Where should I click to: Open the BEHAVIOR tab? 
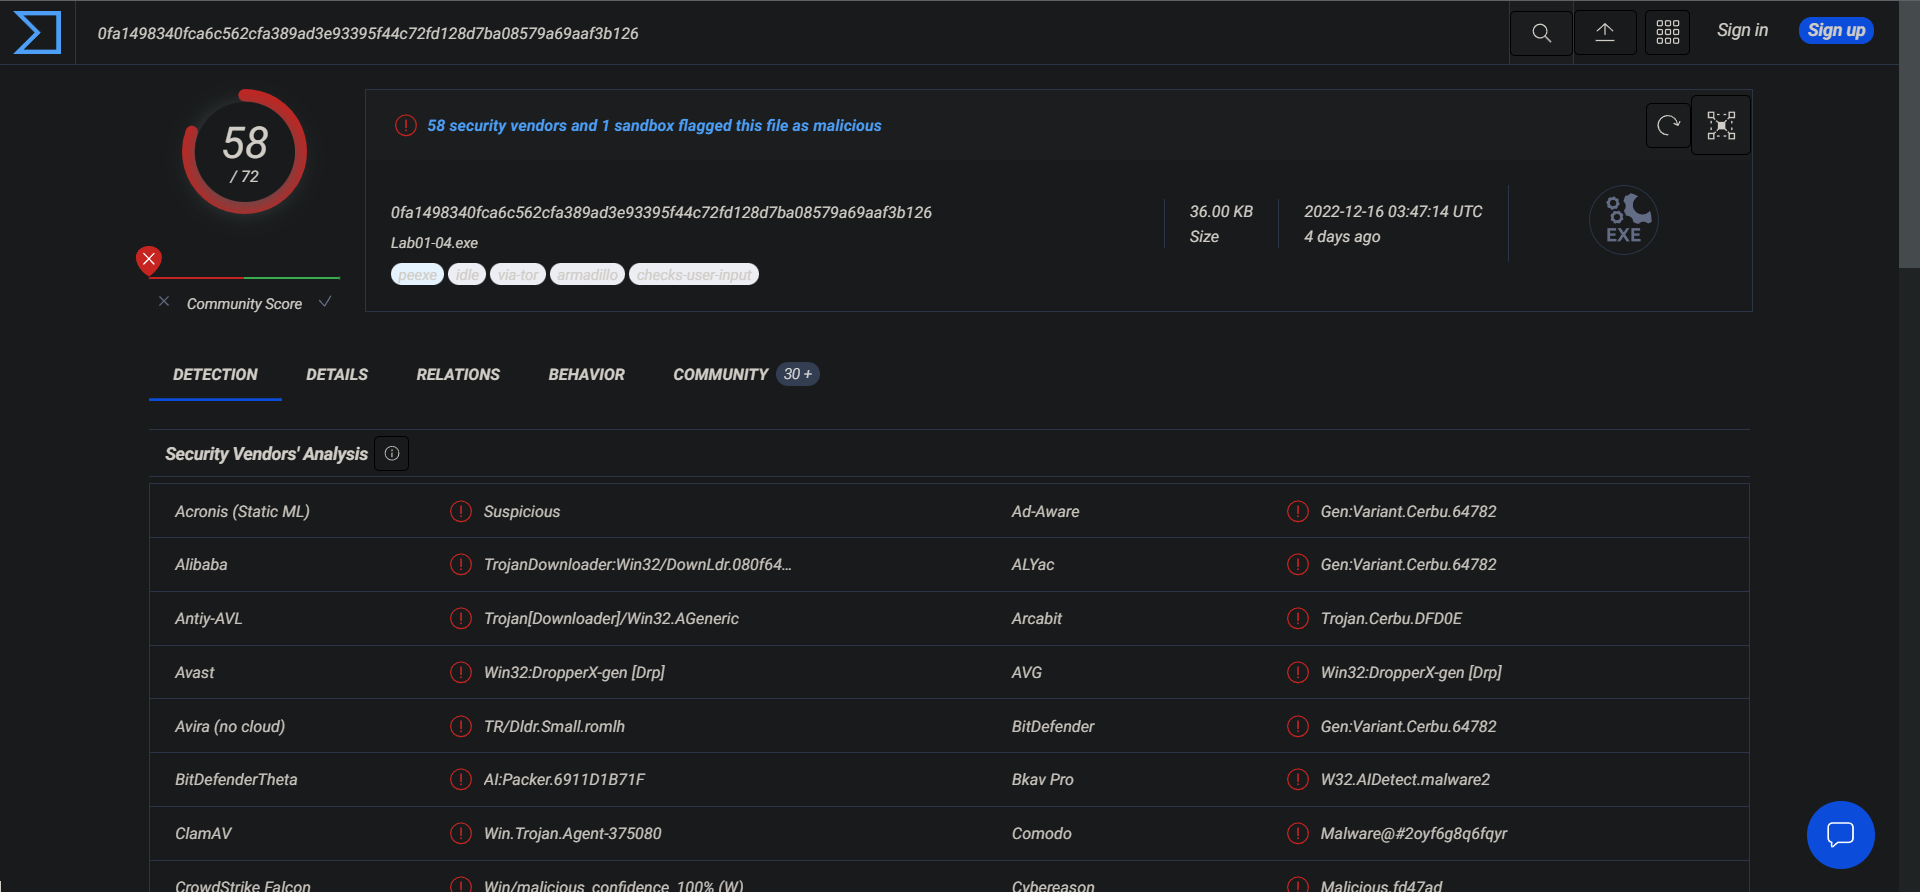click(586, 374)
